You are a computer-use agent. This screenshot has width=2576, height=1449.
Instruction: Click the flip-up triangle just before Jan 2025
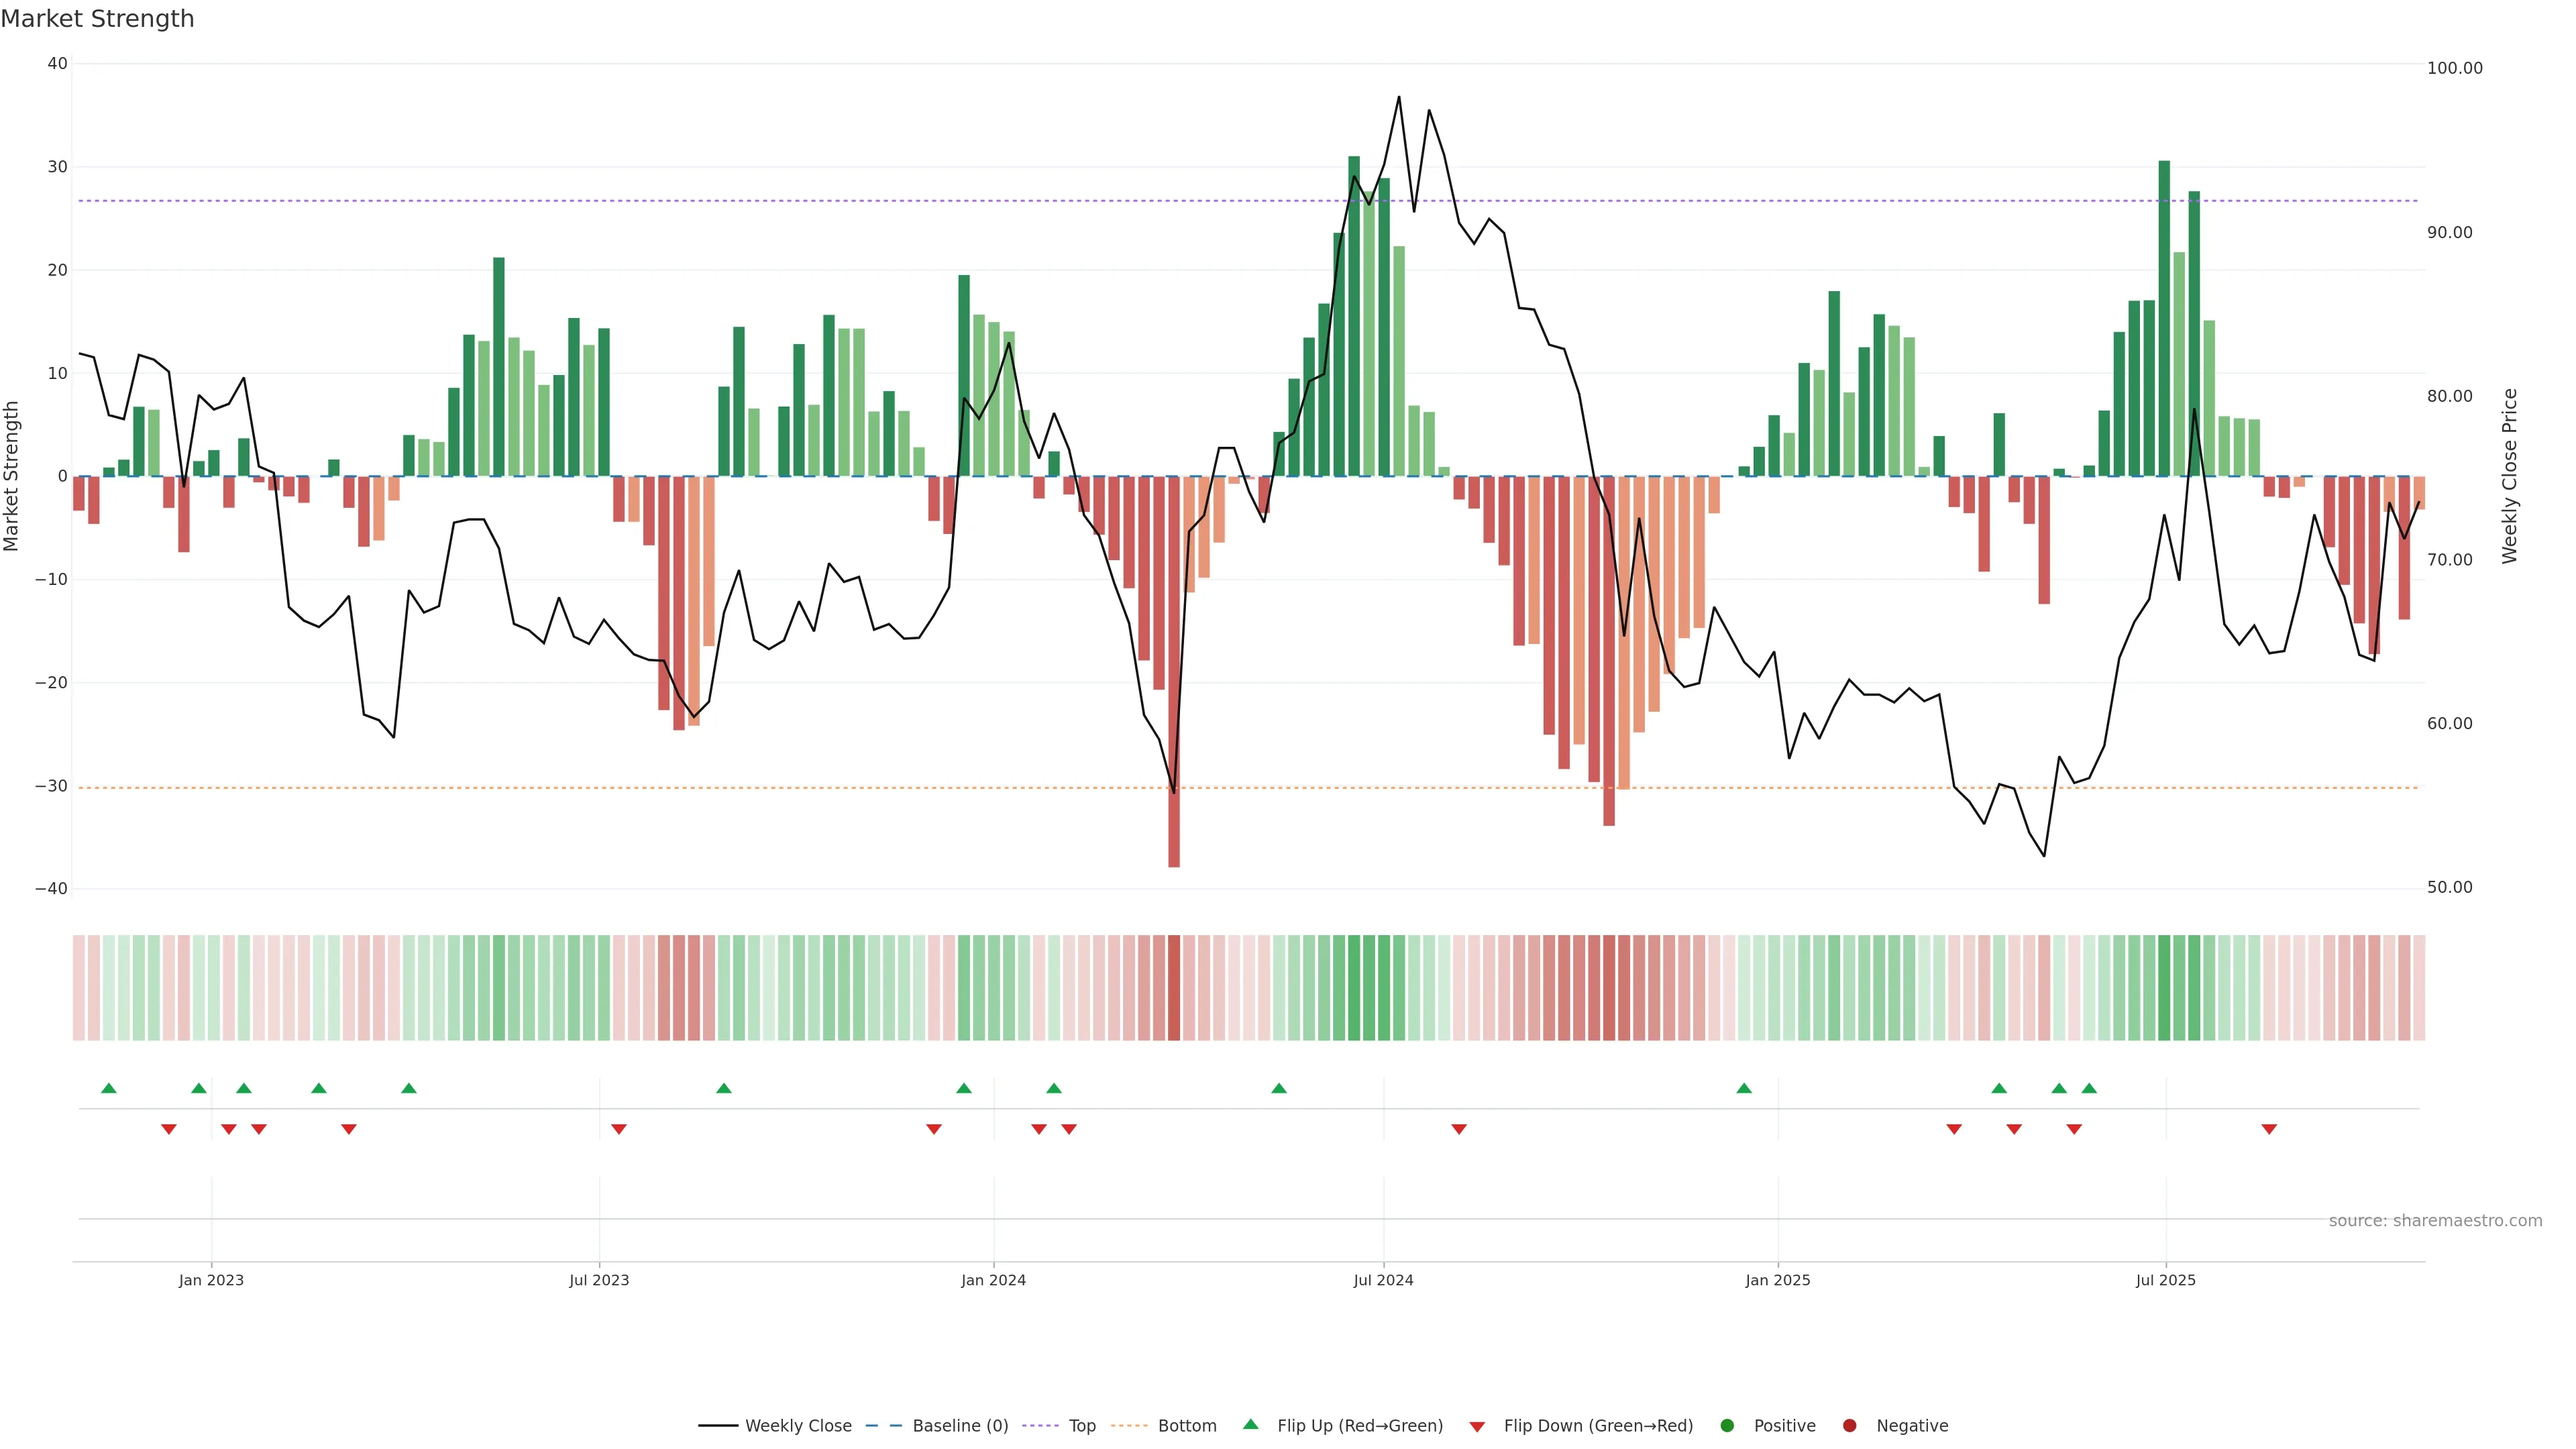(x=1744, y=1088)
